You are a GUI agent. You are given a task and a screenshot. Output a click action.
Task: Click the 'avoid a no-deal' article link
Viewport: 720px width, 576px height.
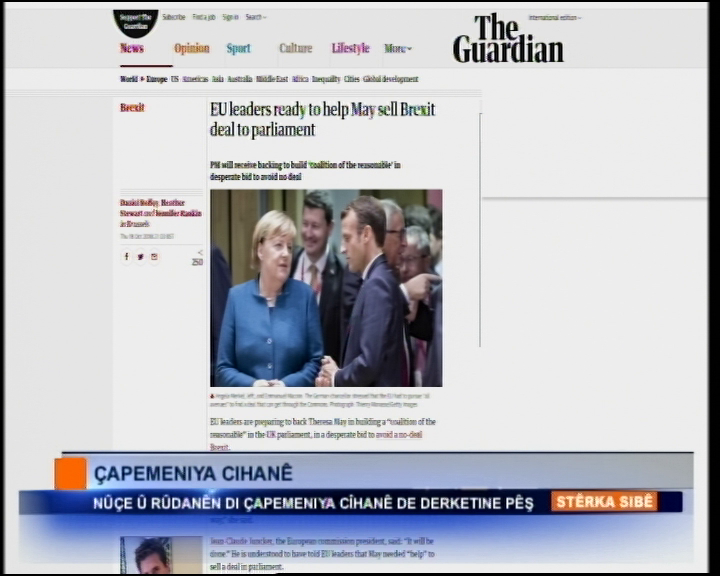tap(399, 435)
